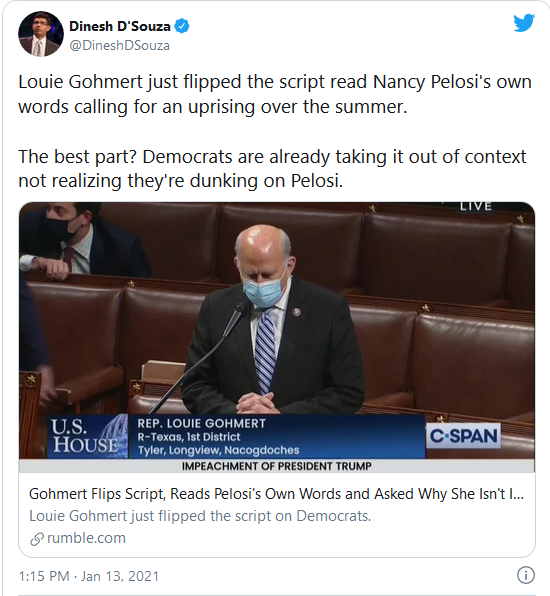This screenshot has height=596, width=550.
Task: Open the rumble.com domain link
Action: click(x=86, y=538)
